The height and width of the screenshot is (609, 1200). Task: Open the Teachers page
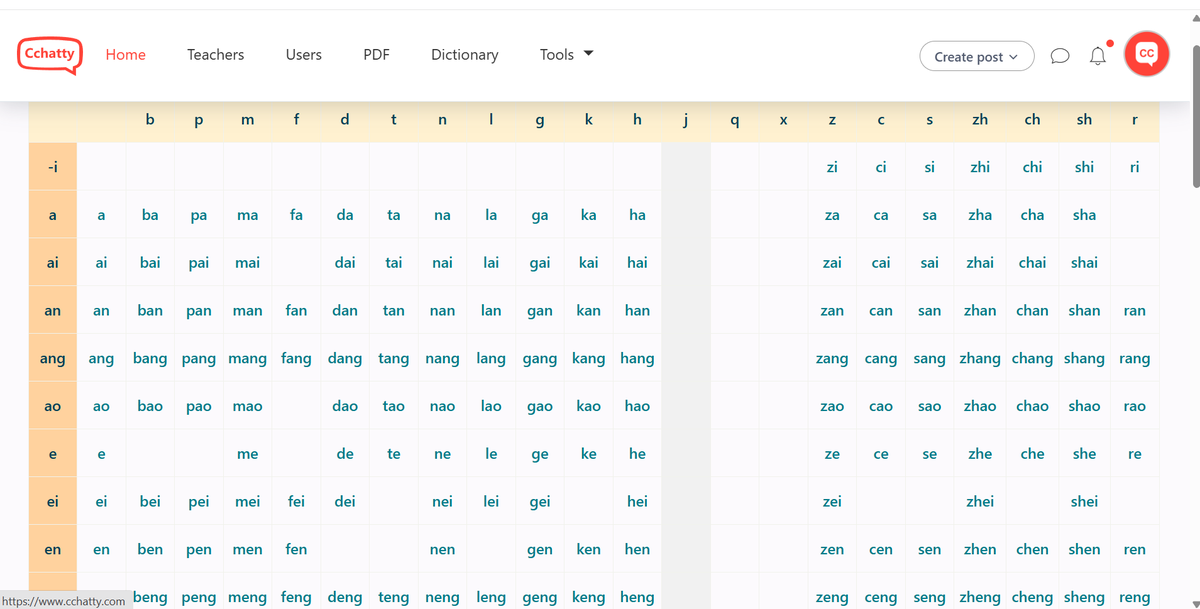point(215,54)
